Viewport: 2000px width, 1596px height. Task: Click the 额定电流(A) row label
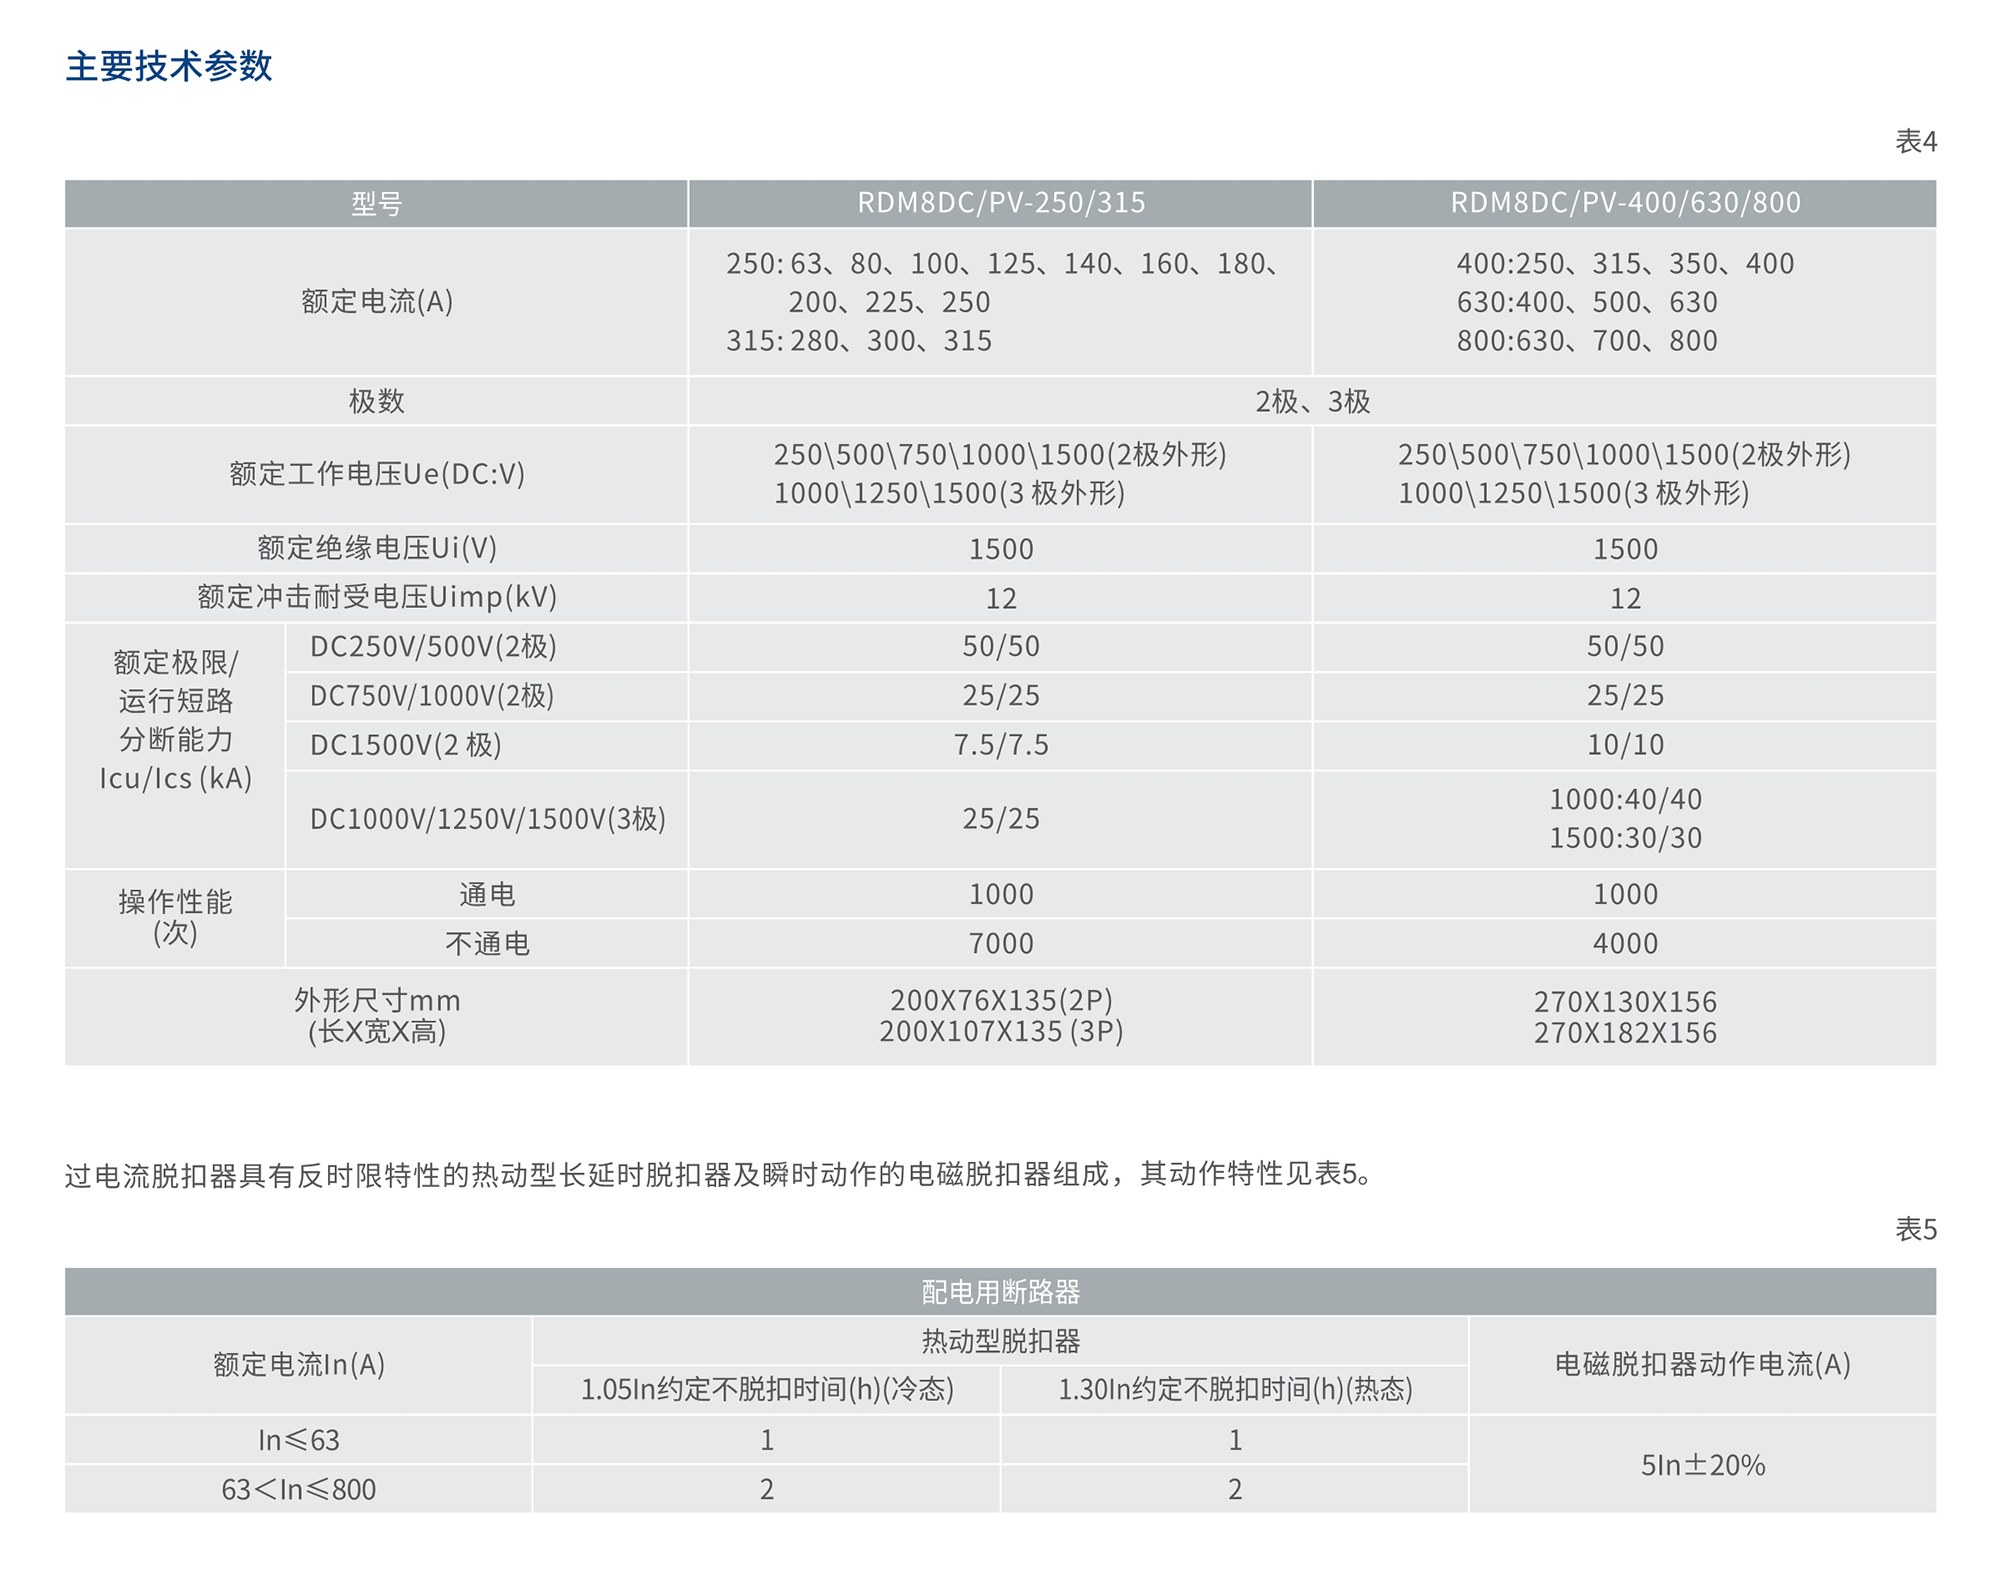pyautogui.click(x=377, y=302)
